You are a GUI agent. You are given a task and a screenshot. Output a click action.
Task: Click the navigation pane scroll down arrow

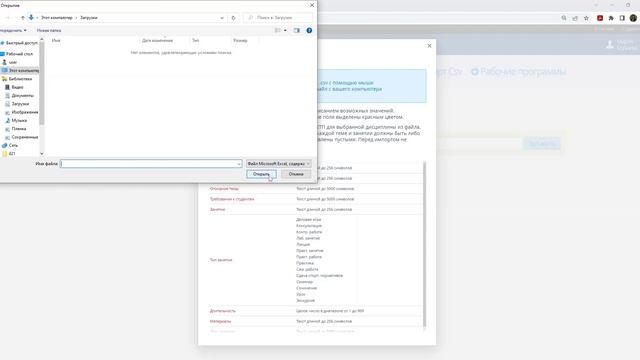(x=42, y=153)
